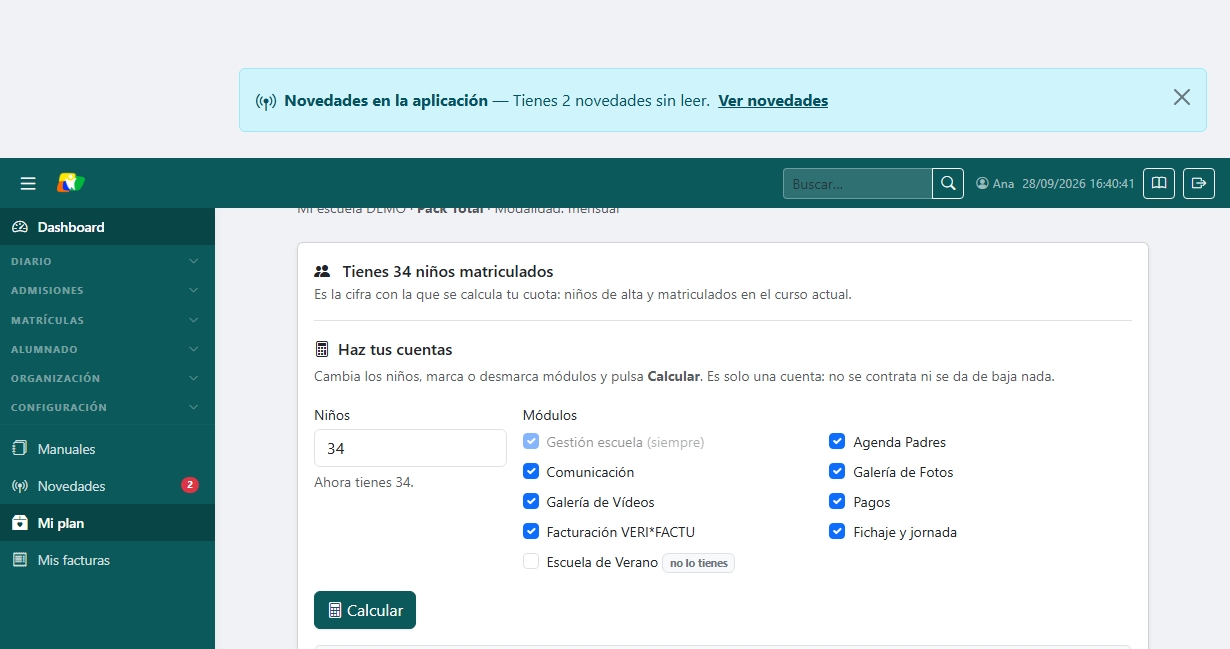Enable the Escuela de Verano module
Viewport: 1230px width, 649px height.
(531, 561)
